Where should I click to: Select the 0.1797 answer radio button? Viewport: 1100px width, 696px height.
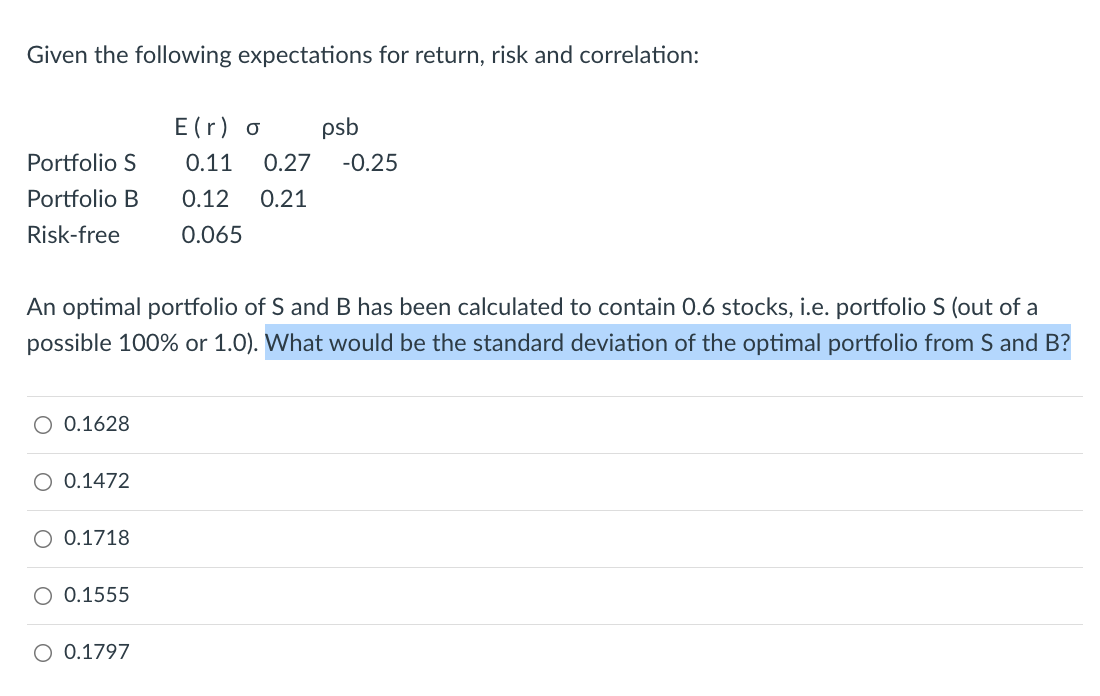point(43,652)
